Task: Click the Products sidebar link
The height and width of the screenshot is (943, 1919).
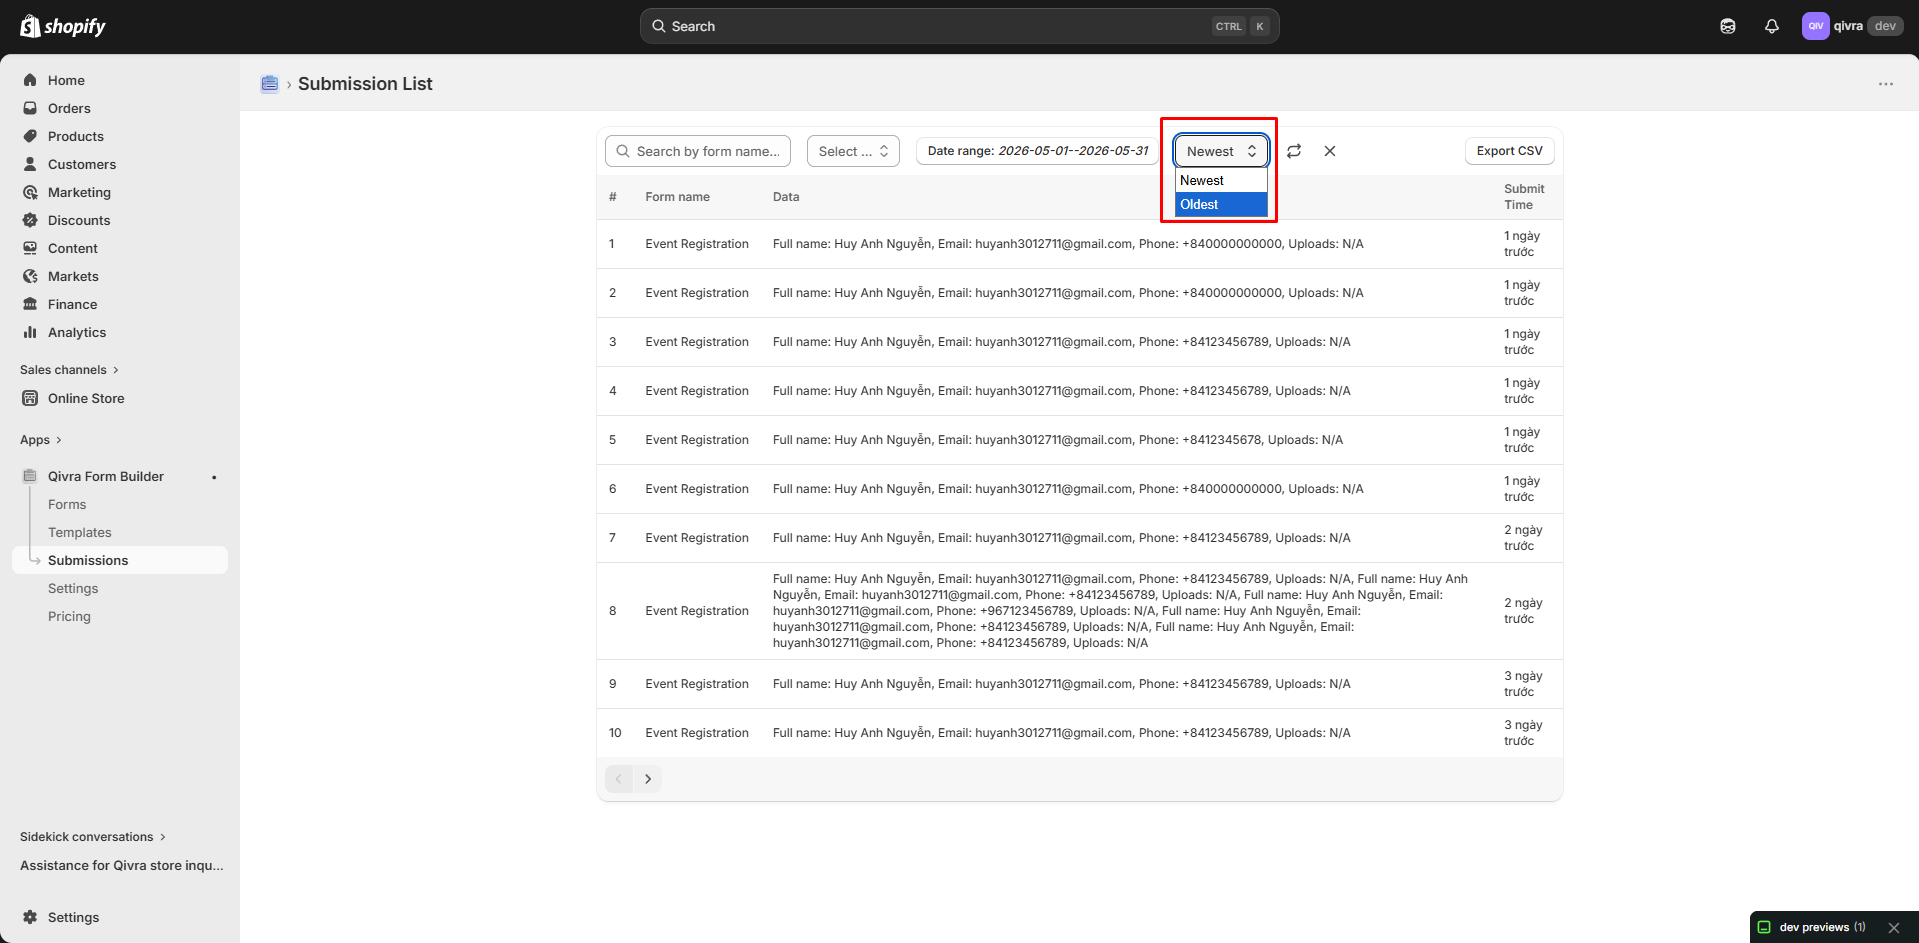Action: [76, 136]
